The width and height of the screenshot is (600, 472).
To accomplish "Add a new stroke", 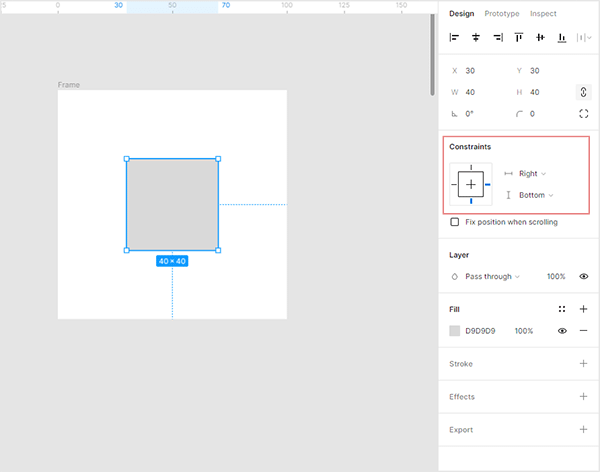I will pos(583,364).
